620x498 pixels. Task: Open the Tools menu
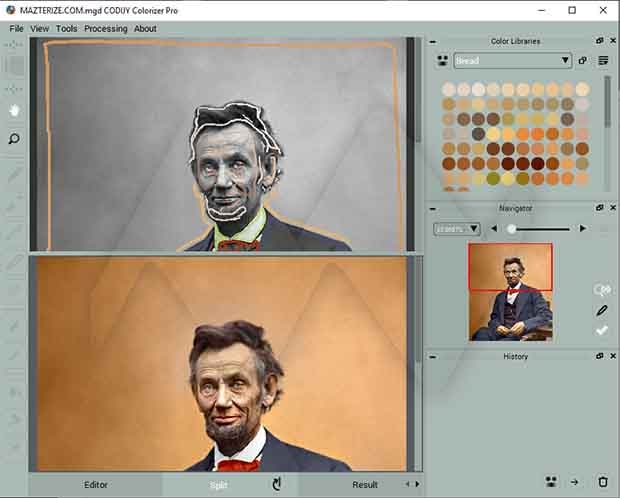[x=66, y=29]
